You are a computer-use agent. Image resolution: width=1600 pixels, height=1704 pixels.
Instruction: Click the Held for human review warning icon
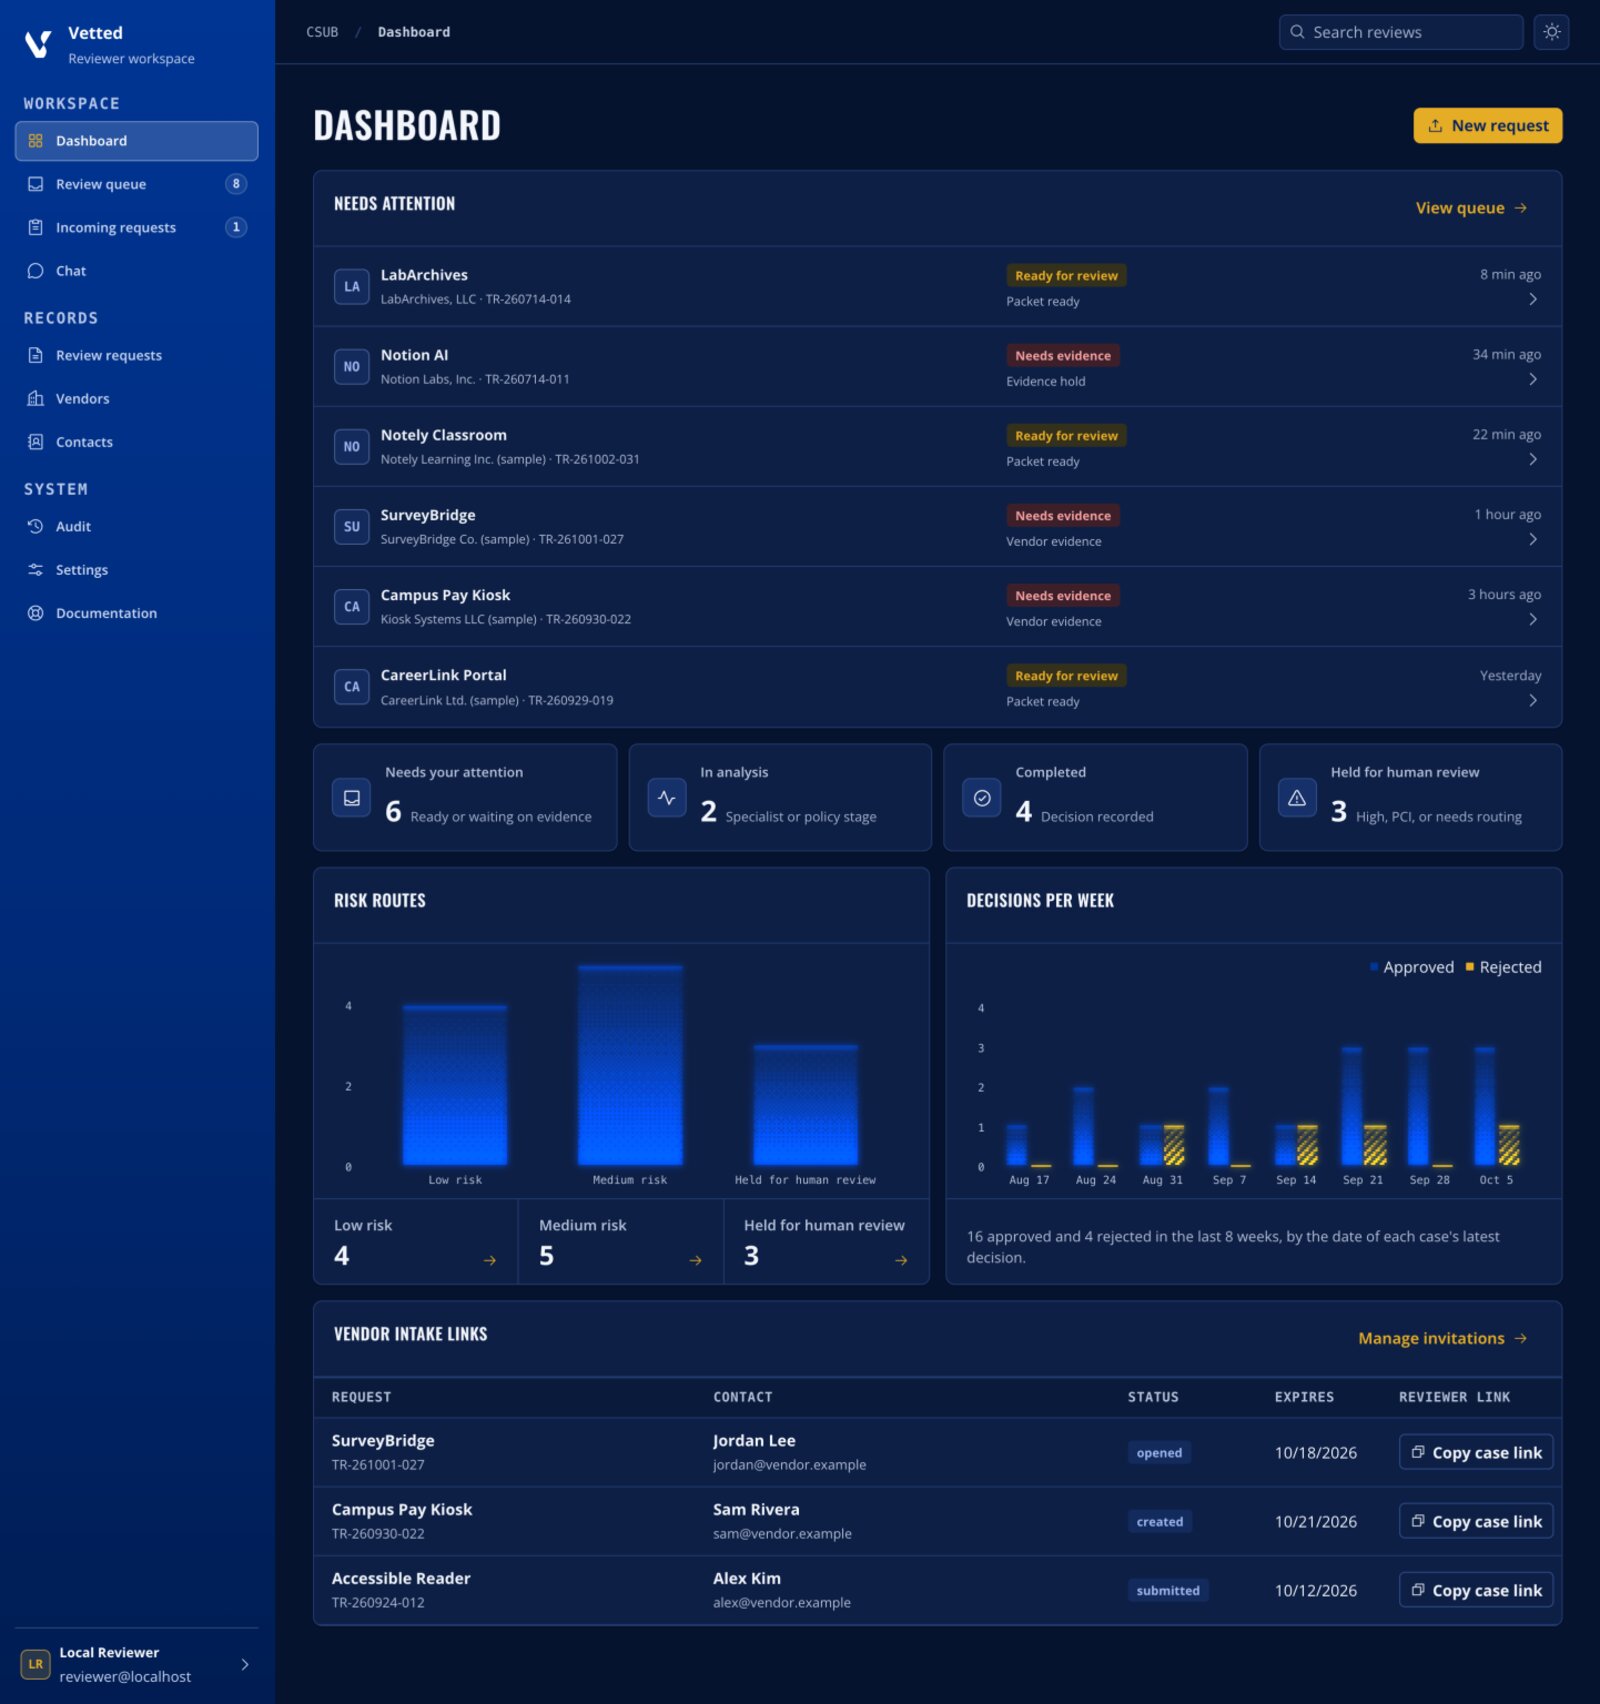(1297, 798)
